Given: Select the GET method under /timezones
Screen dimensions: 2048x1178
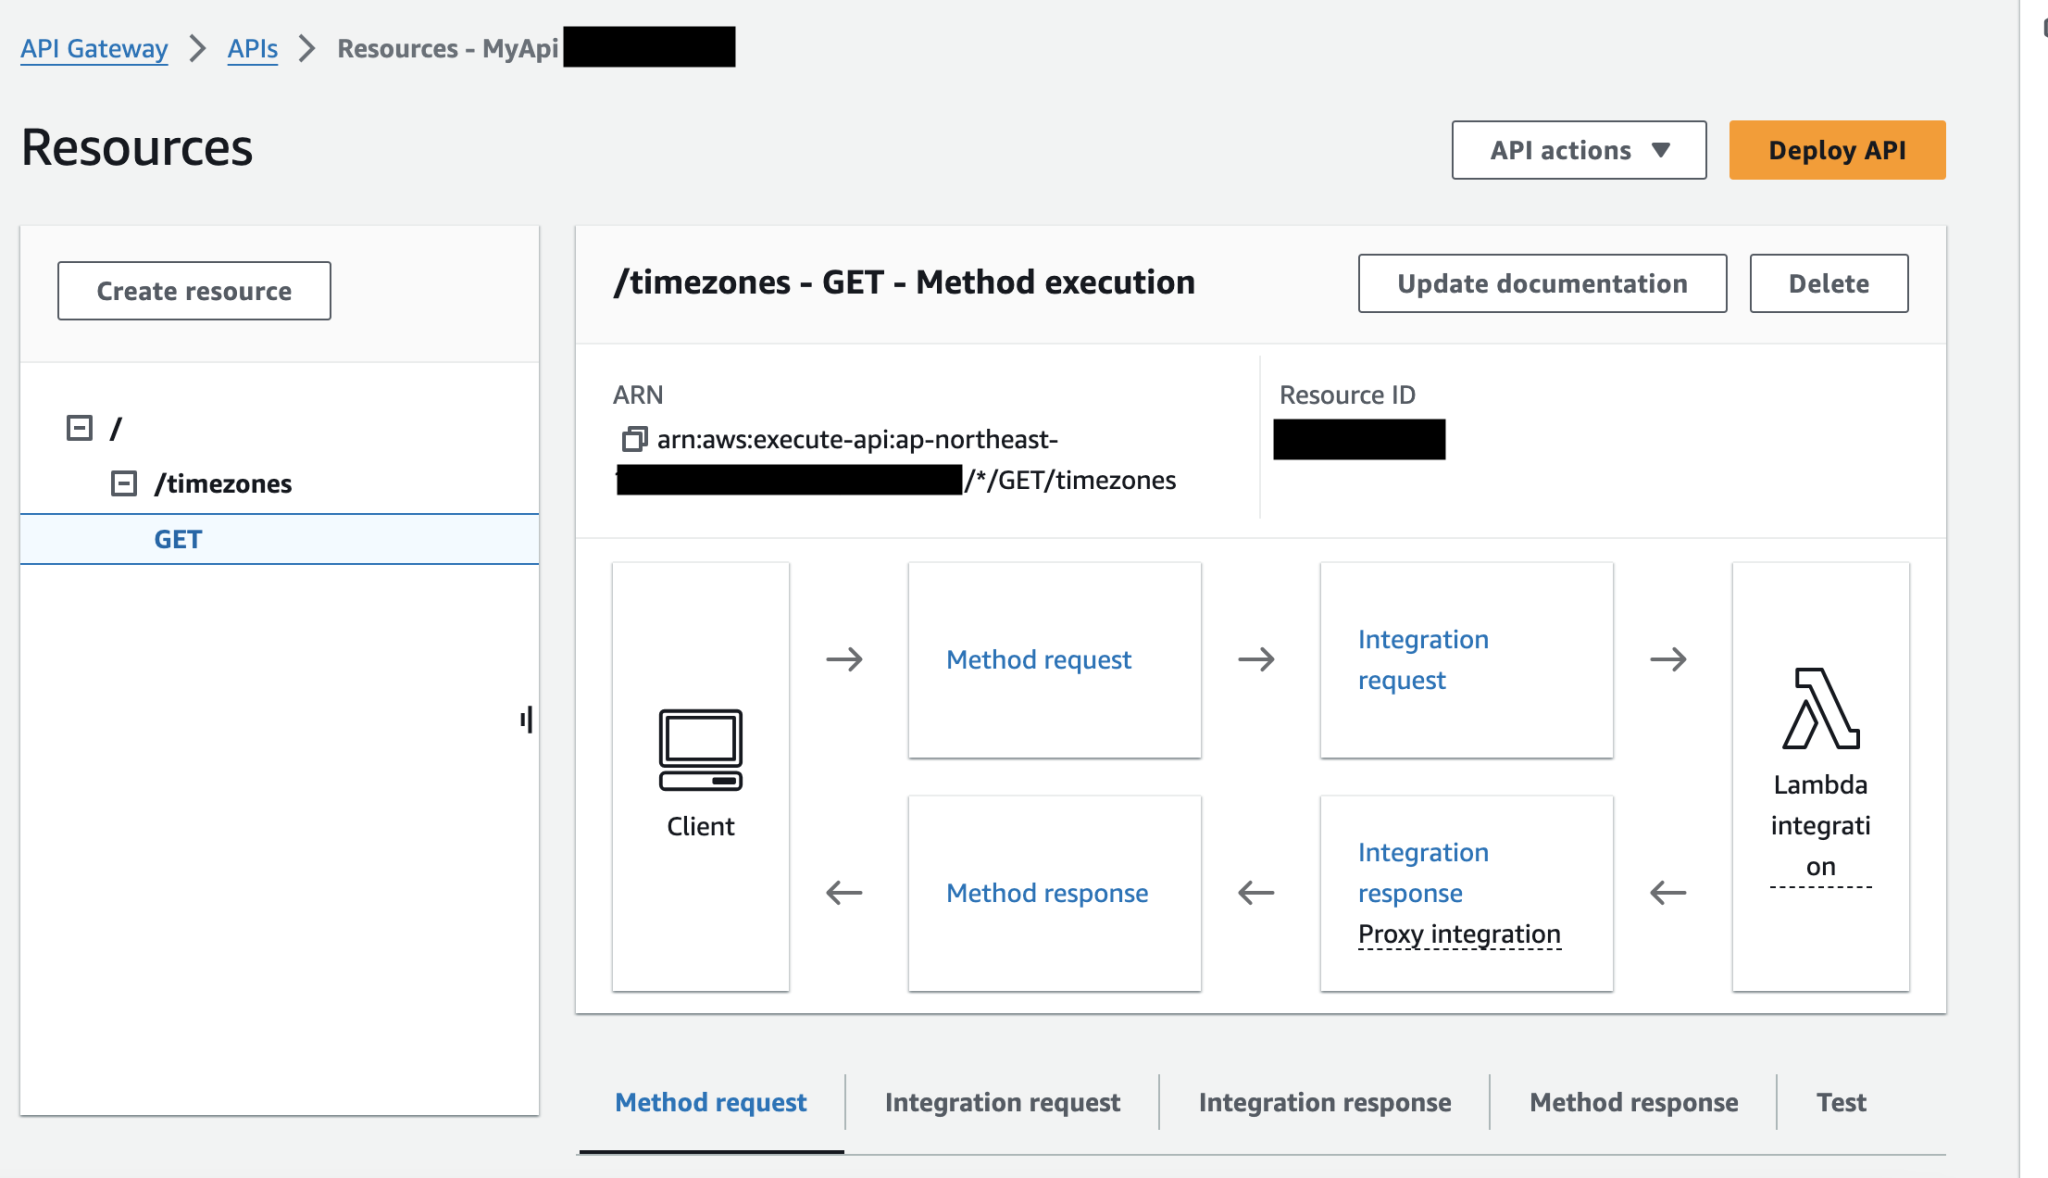Looking at the screenshot, I should [x=177, y=539].
